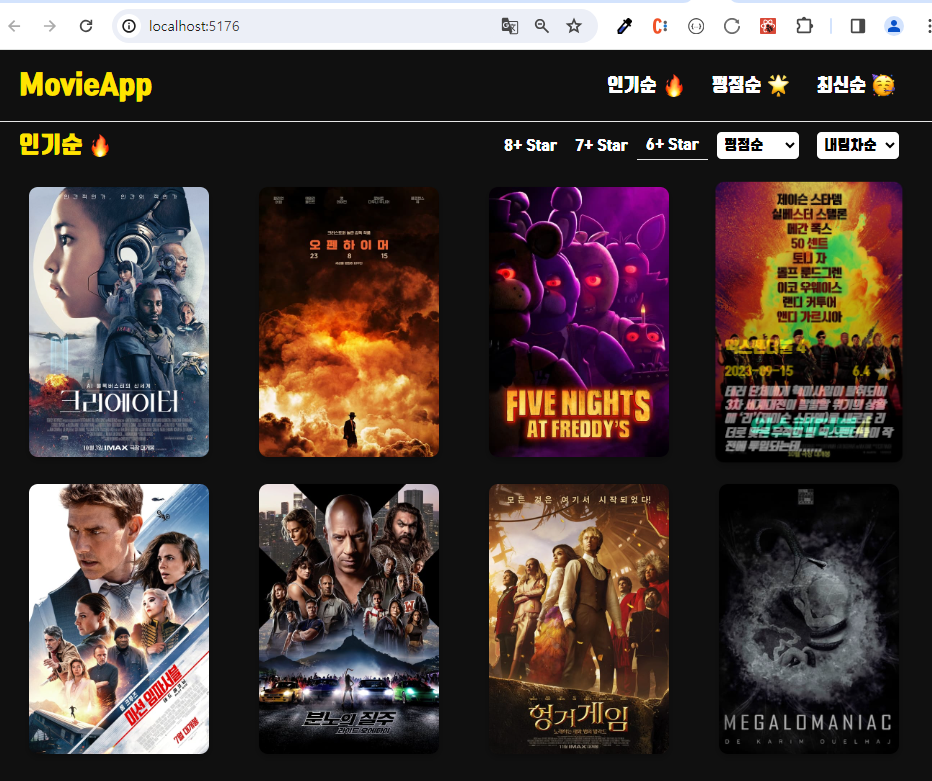Viewport: 932px width, 781px height.
Task: Open the 오펜하이머 movie poster
Action: pos(349,322)
